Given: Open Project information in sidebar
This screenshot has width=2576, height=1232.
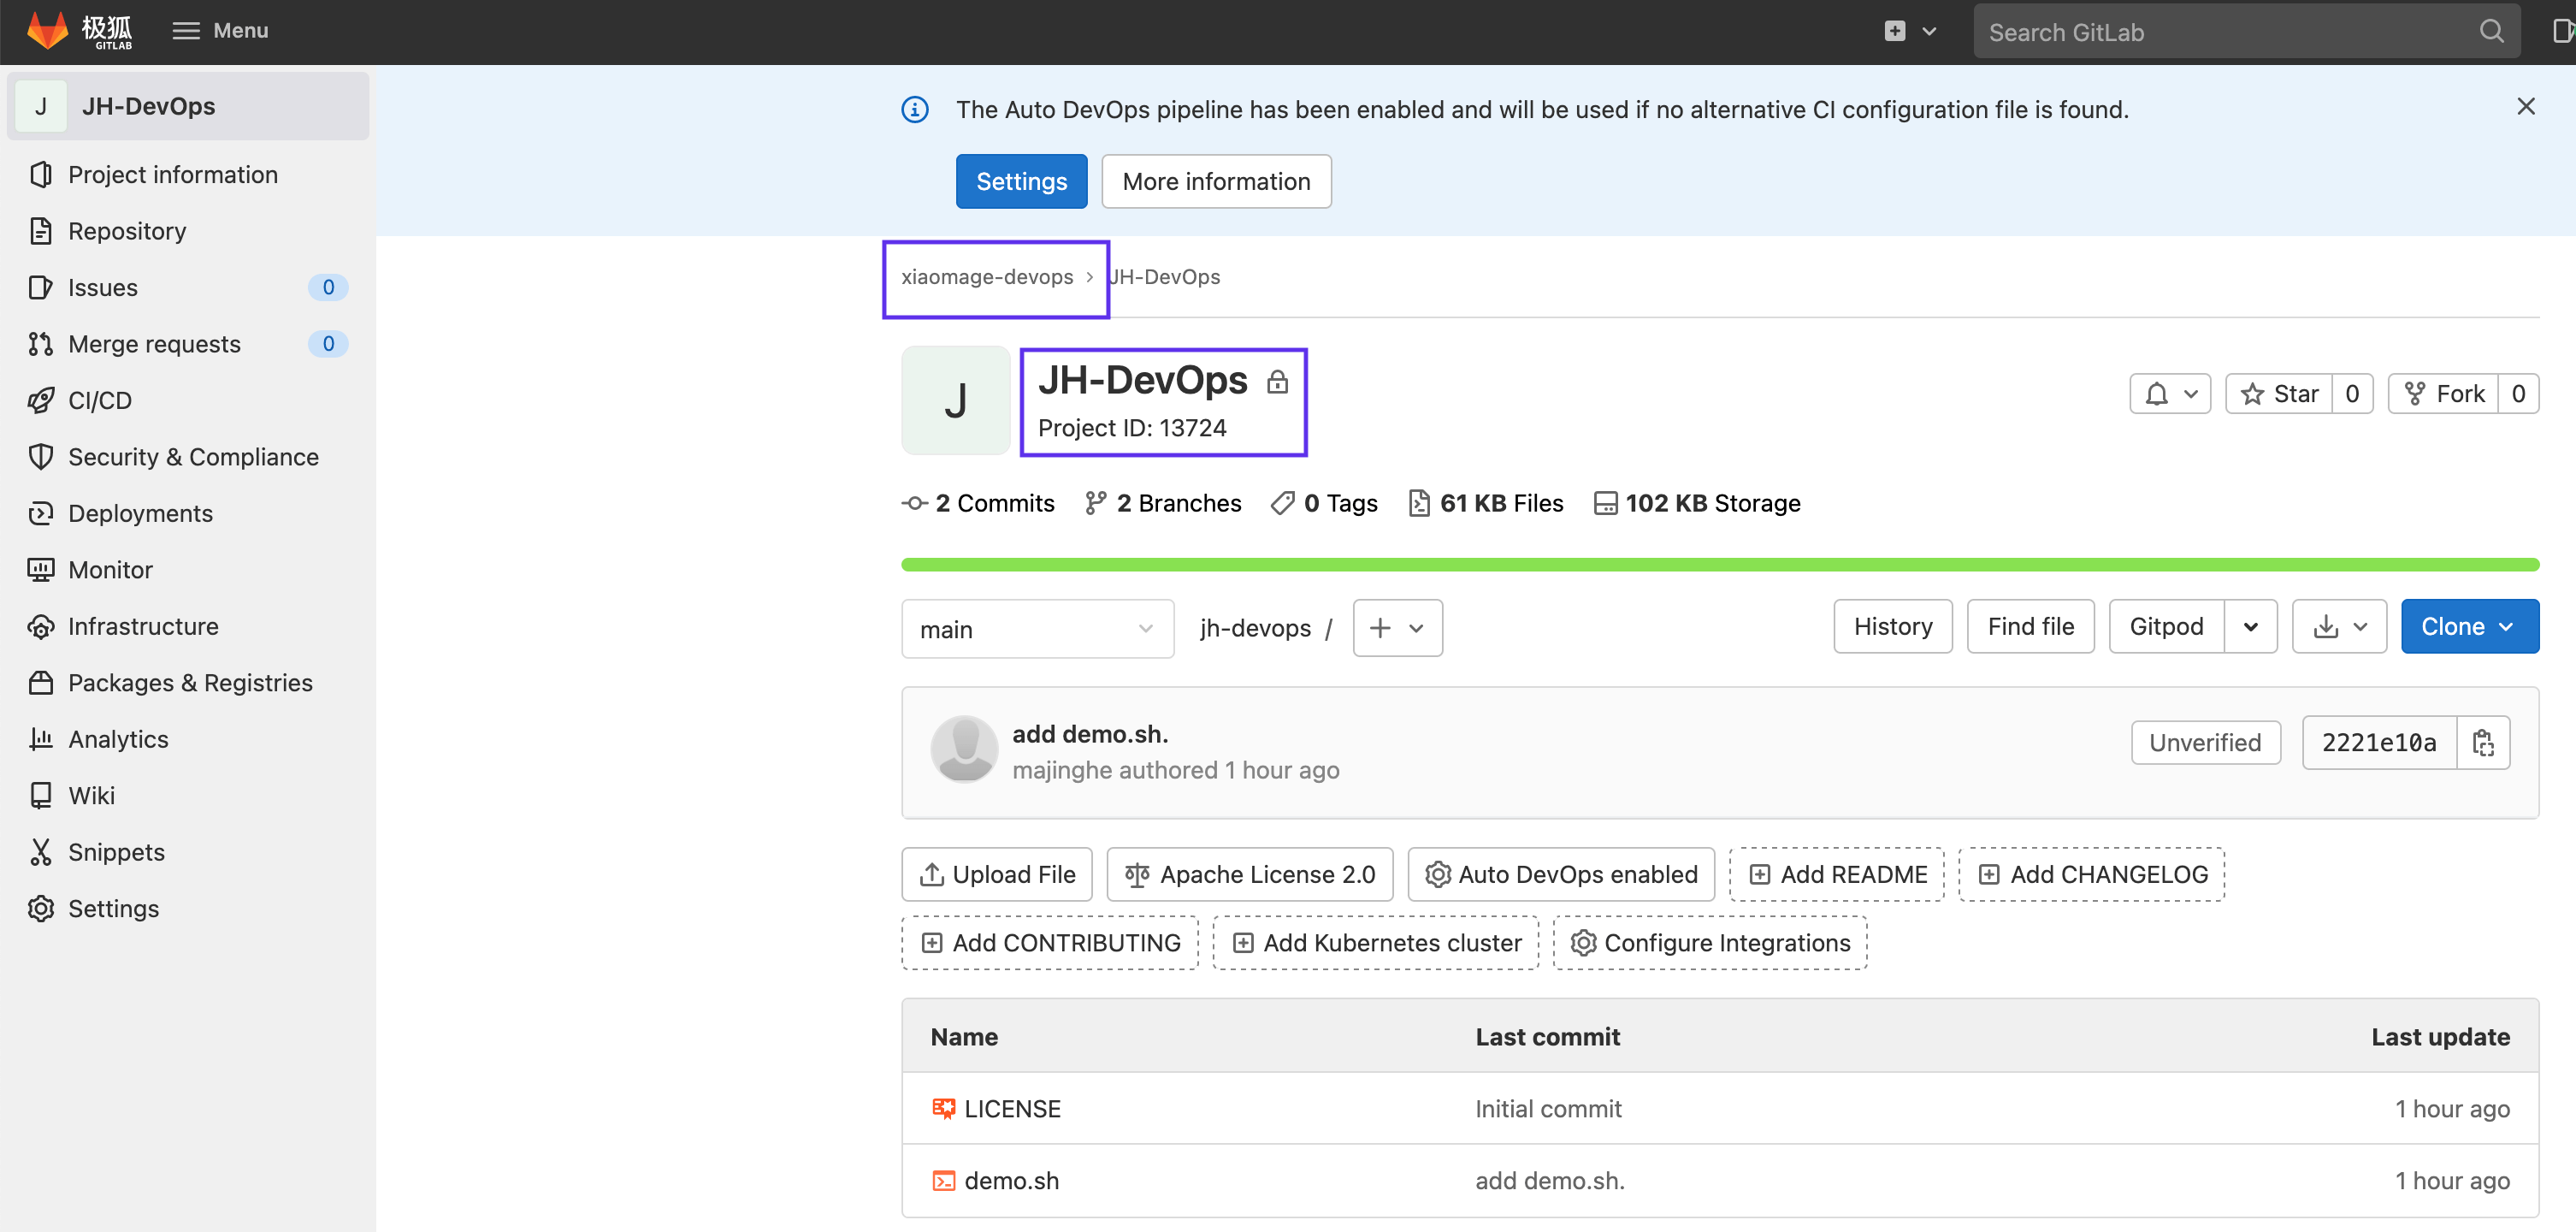Looking at the screenshot, I should 172,175.
